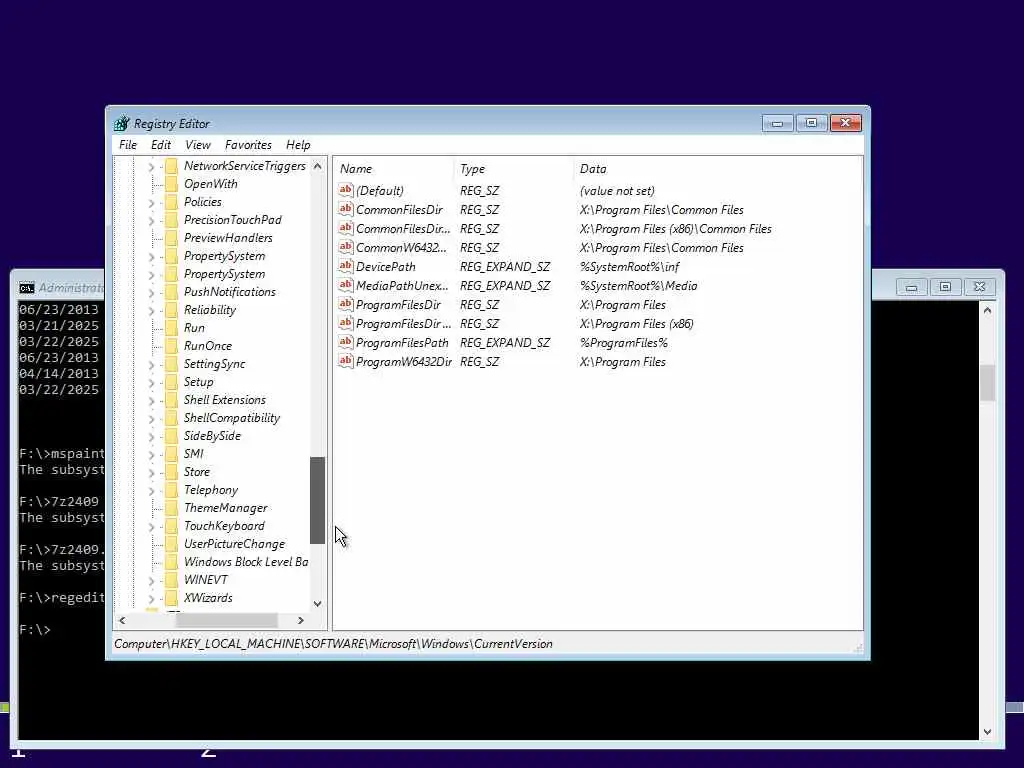Select the MediaPathUnex... value icon
This screenshot has height=768, width=1024.
(345, 285)
